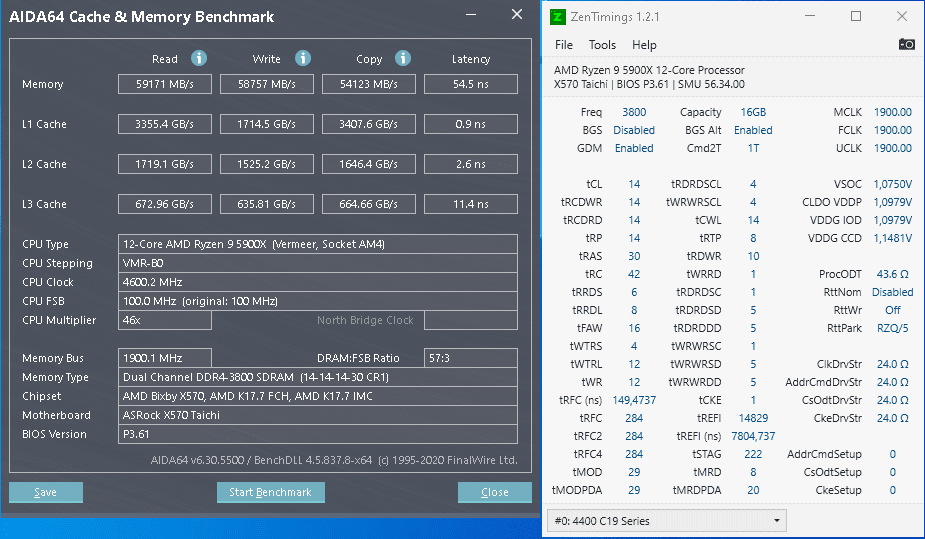Click the Copy info icon in AIDA64
Image resolution: width=925 pixels, height=539 pixels.
403,58
